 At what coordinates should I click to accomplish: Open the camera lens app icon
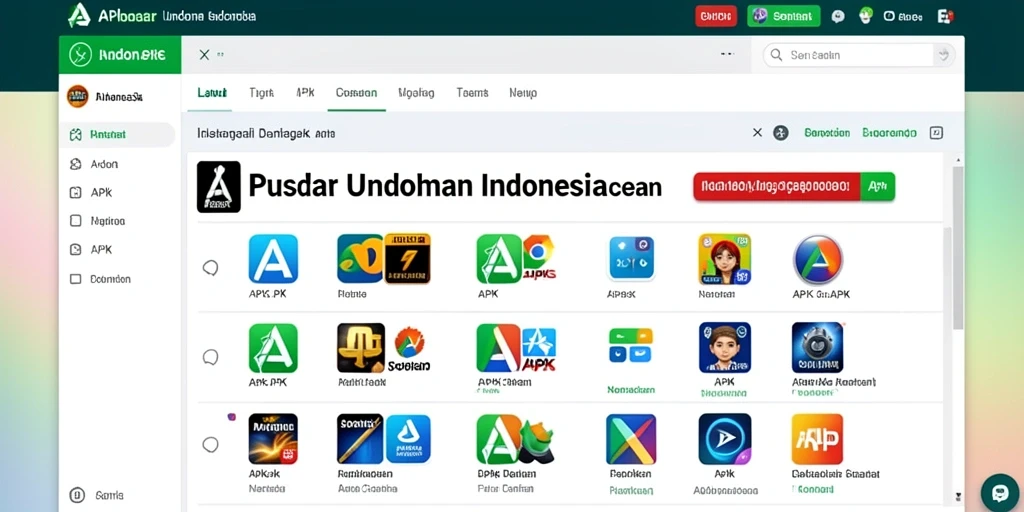[x=817, y=347]
